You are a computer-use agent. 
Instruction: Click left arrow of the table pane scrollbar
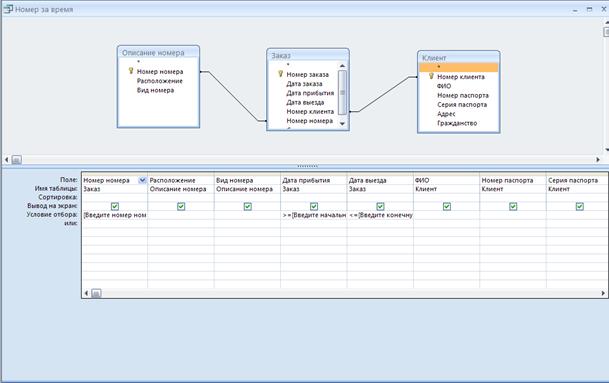7,160
